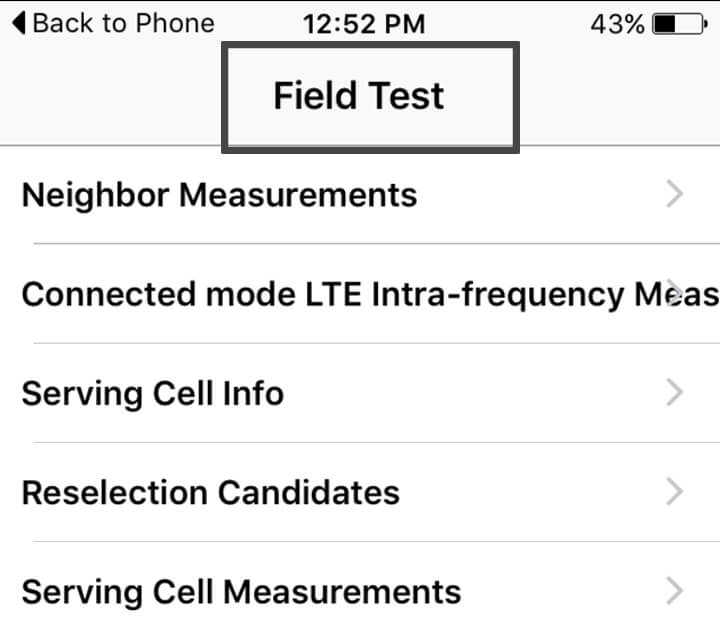Tap empty navigation bar left of Field Test

(x=110, y=96)
